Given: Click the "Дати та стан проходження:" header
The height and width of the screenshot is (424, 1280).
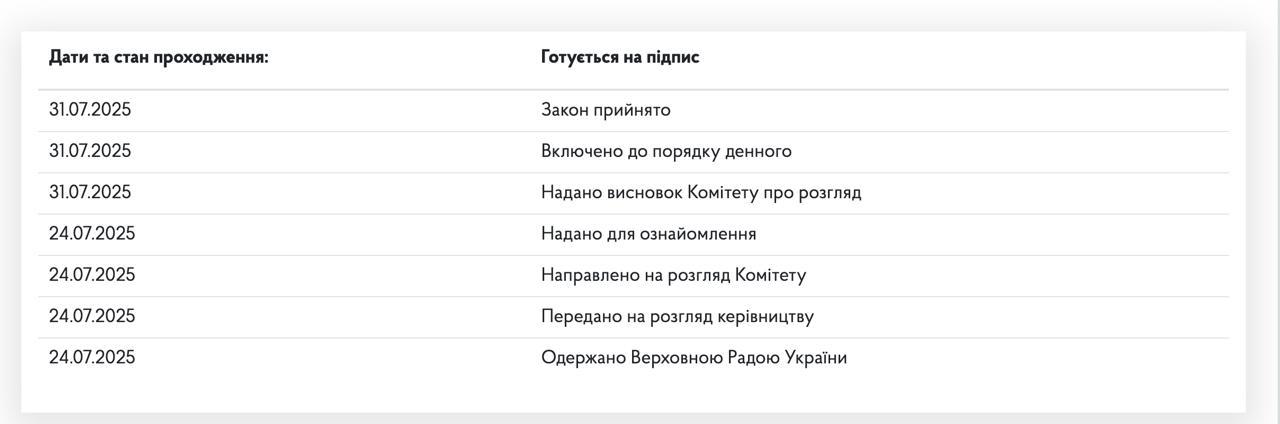Looking at the screenshot, I should (x=159, y=57).
